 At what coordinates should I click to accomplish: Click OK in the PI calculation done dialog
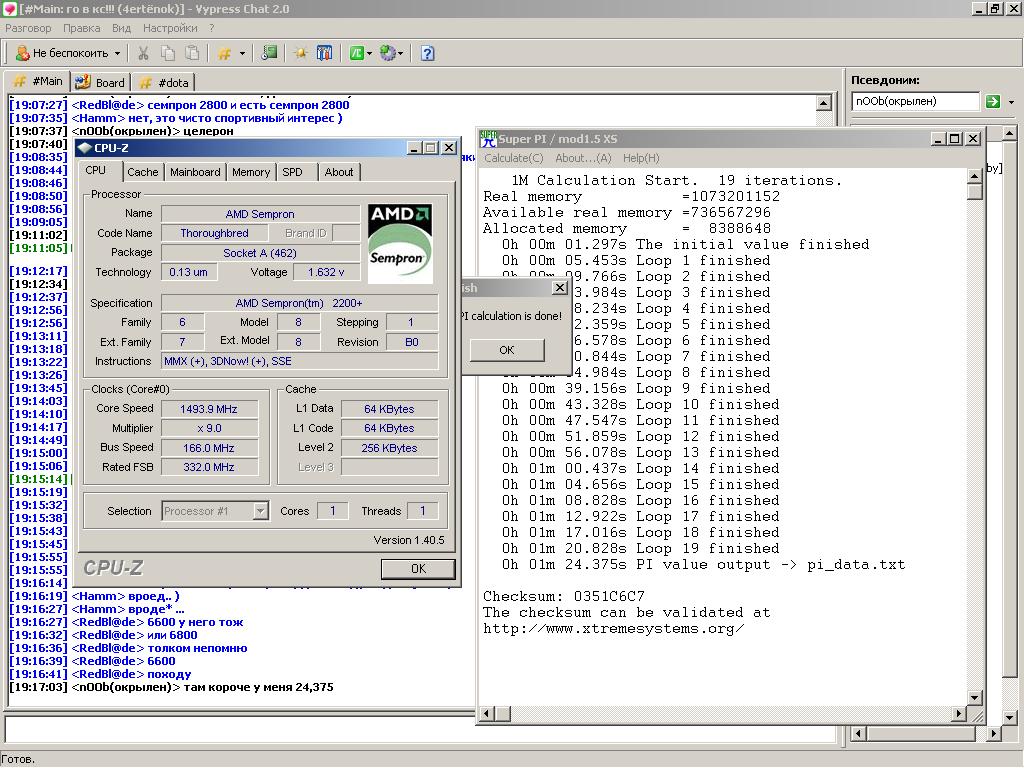[507, 350]
